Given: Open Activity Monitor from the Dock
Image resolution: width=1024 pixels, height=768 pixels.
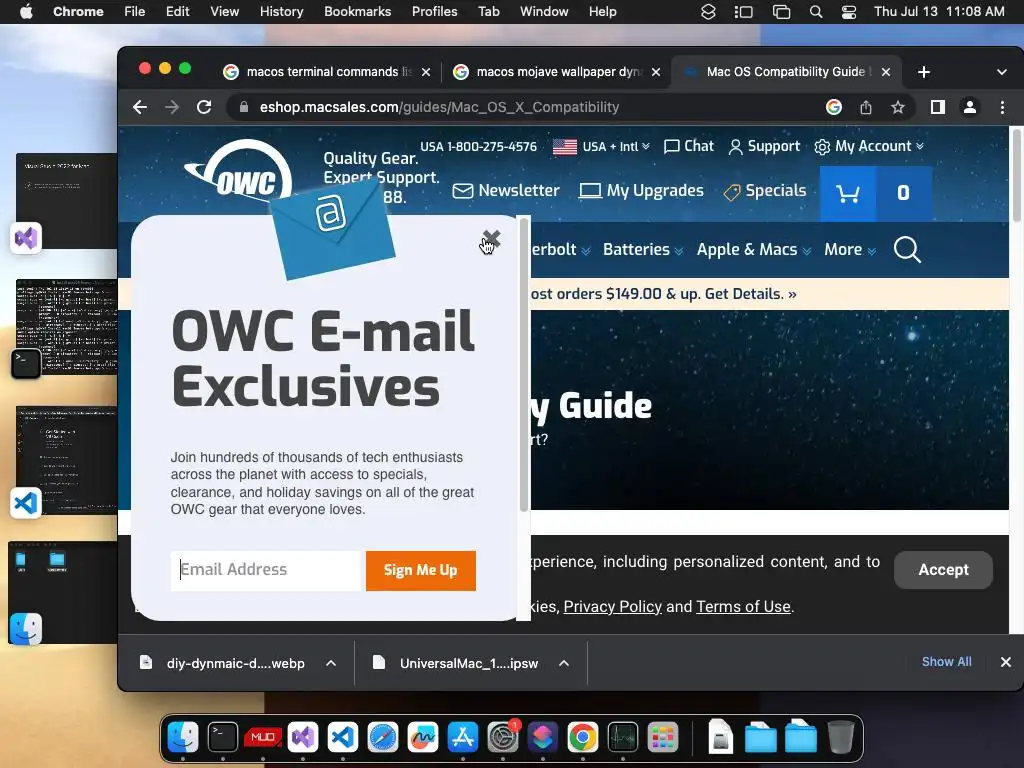Looking at the screenshot, I should pos(622,738).
